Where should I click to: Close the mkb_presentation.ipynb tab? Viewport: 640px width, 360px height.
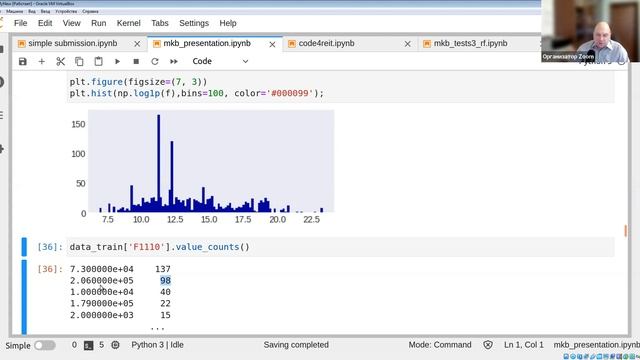(x=272, y=44)
